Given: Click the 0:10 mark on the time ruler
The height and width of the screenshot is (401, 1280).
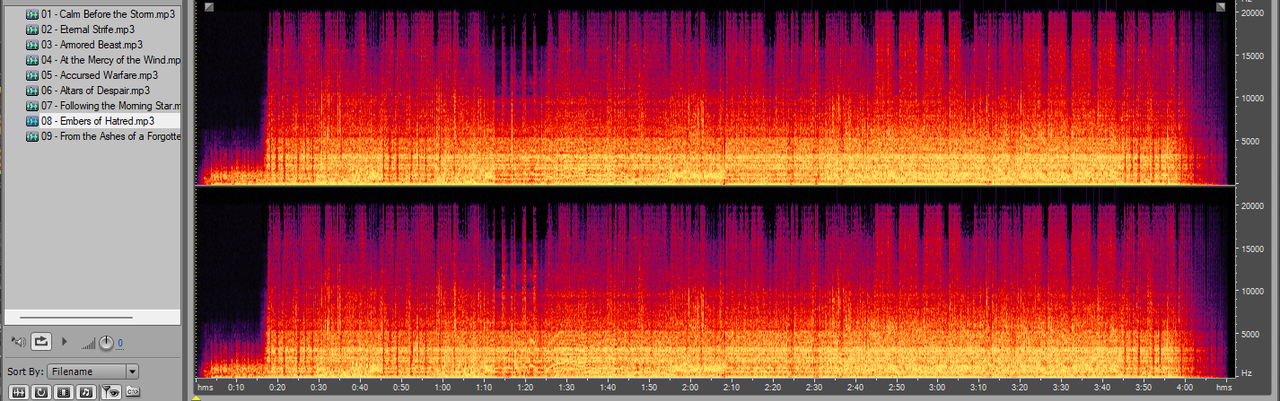Looking at the screenshot, I should (236, 387).
